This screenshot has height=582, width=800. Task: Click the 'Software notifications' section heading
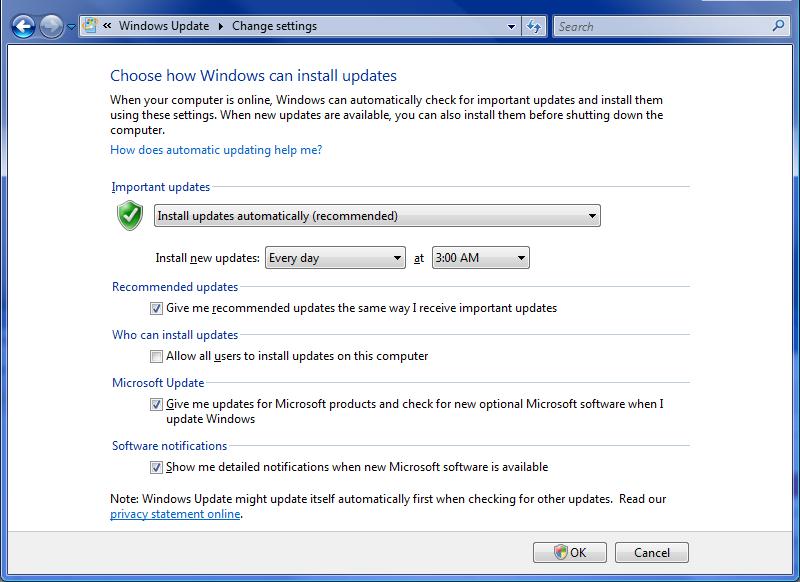pos(169,446)
